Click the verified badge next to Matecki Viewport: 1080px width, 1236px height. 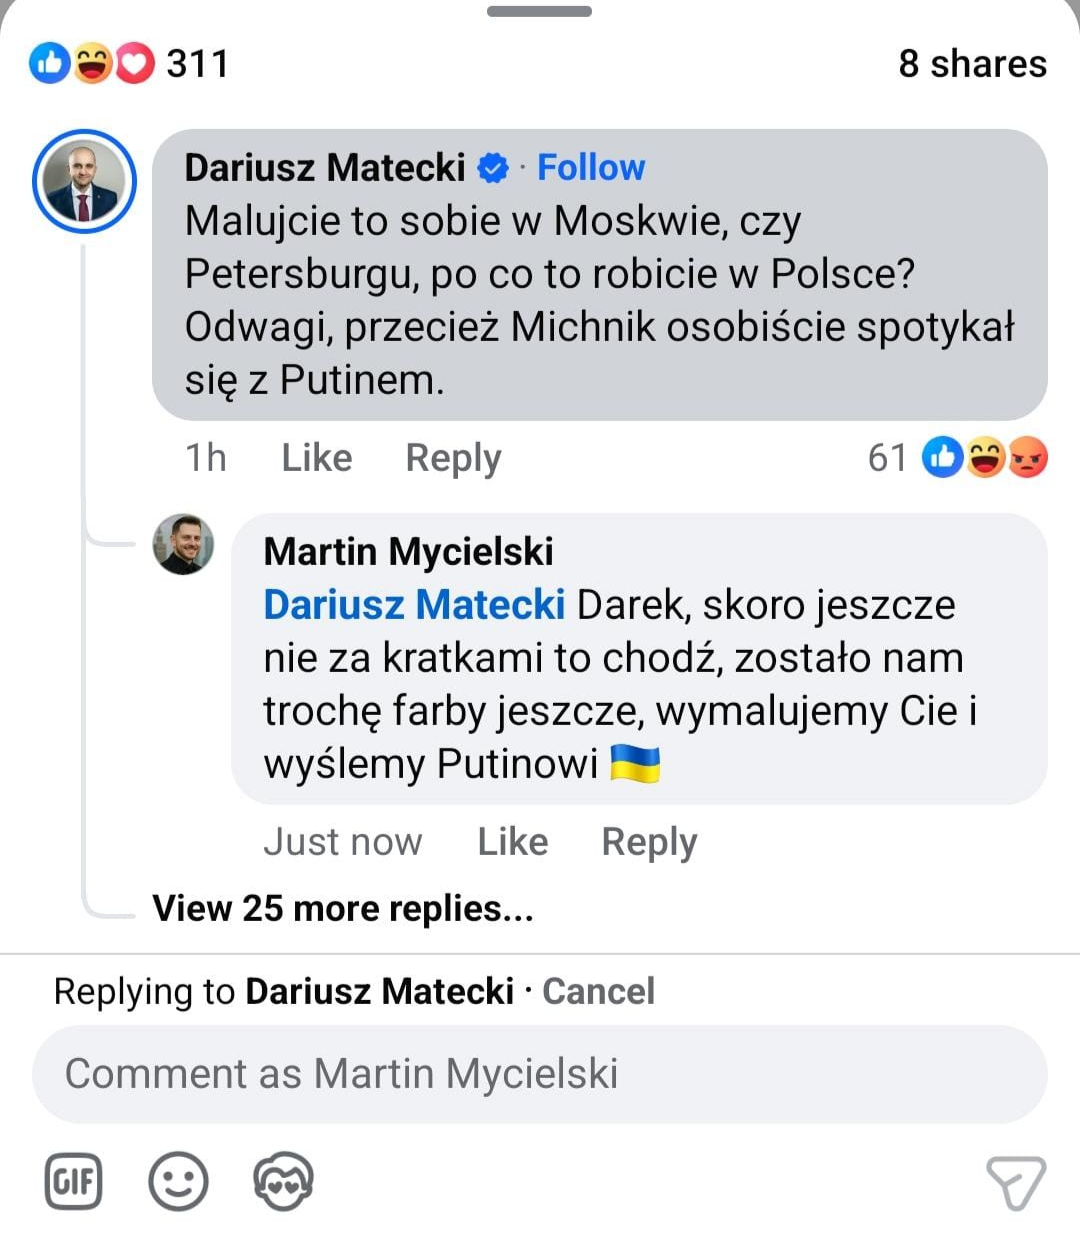(x=492, y=168)
